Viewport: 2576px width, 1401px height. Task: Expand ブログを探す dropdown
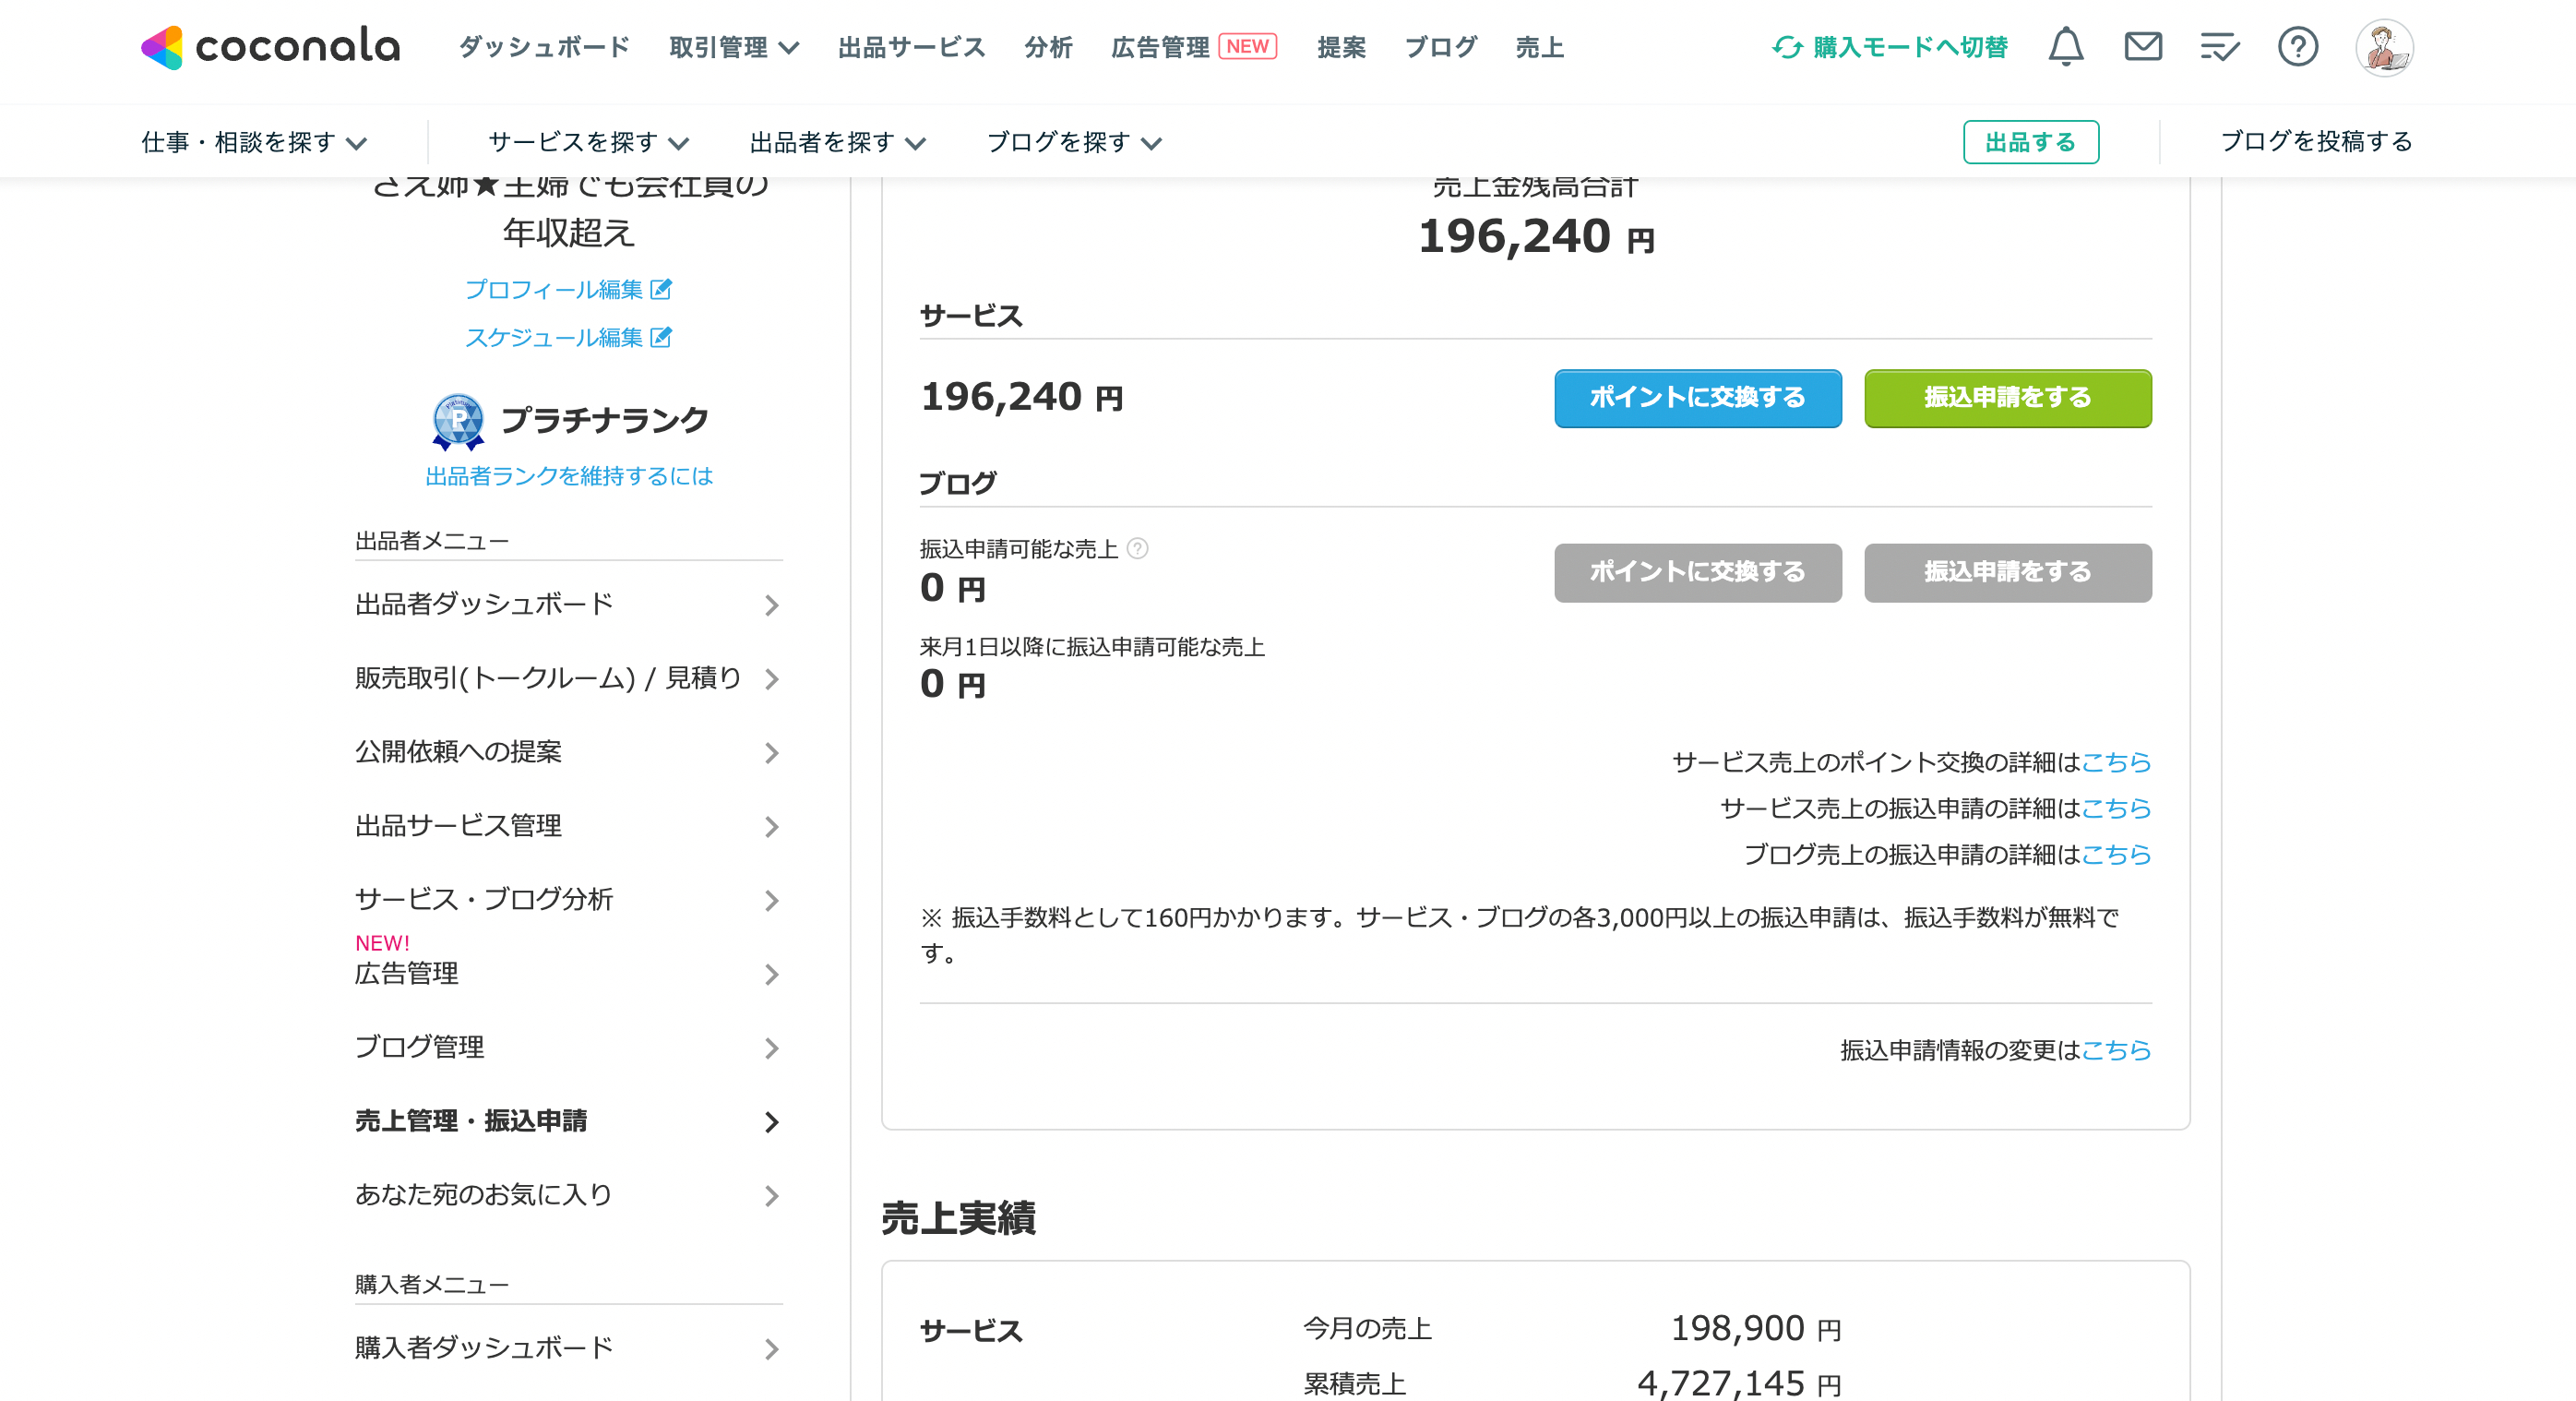point(1074,142)
